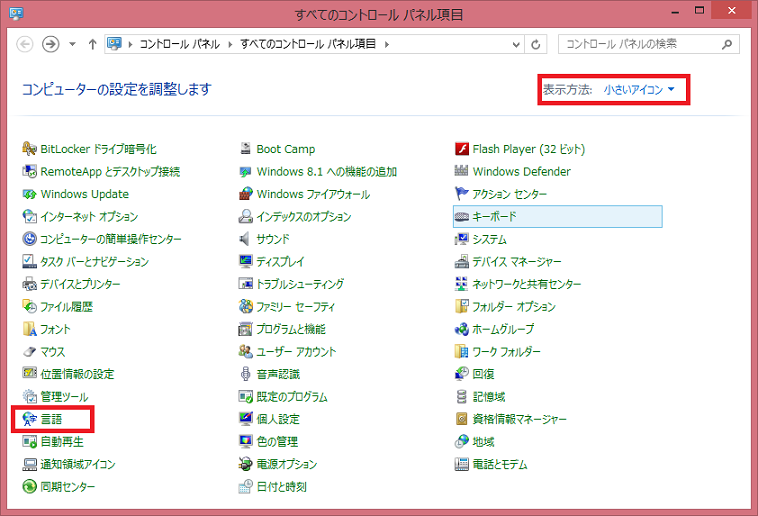This screenshot has width=758, height=516.
Task: Open the ディスプレイ icon
Action: pos(246,261)
